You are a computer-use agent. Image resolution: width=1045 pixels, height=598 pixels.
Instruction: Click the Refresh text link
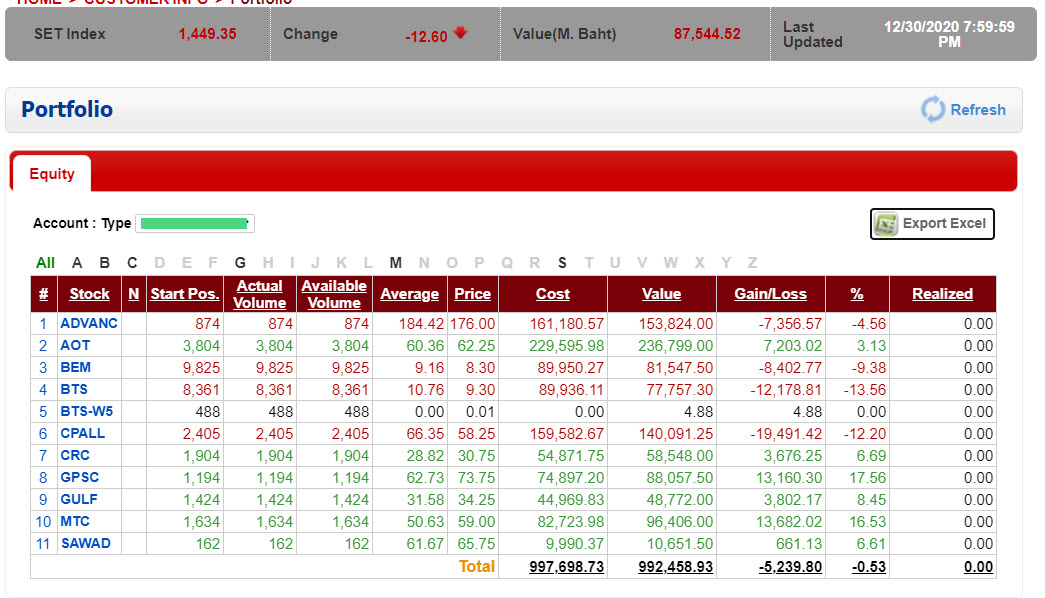[x=978, y=110]
